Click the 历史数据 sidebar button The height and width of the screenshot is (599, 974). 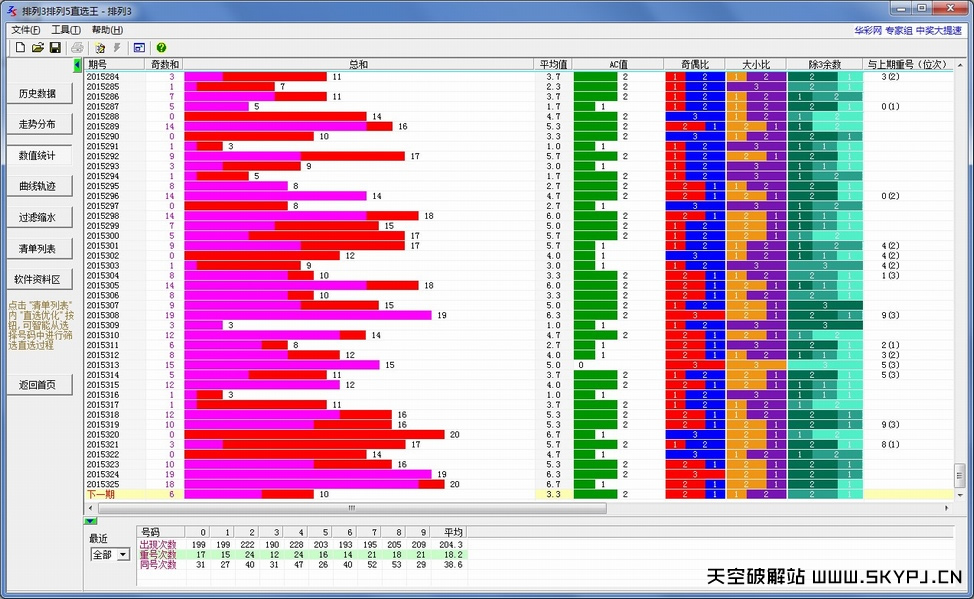pyautogui.click(x=38, y=94)
